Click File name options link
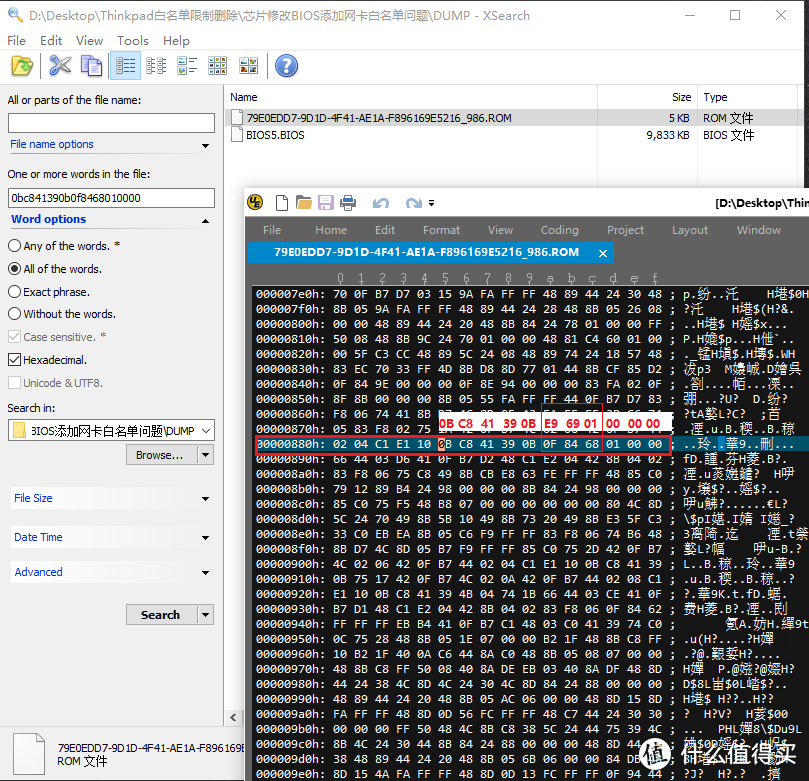The height and width of the screenshot is (781, 809). [x=52, y=144]
